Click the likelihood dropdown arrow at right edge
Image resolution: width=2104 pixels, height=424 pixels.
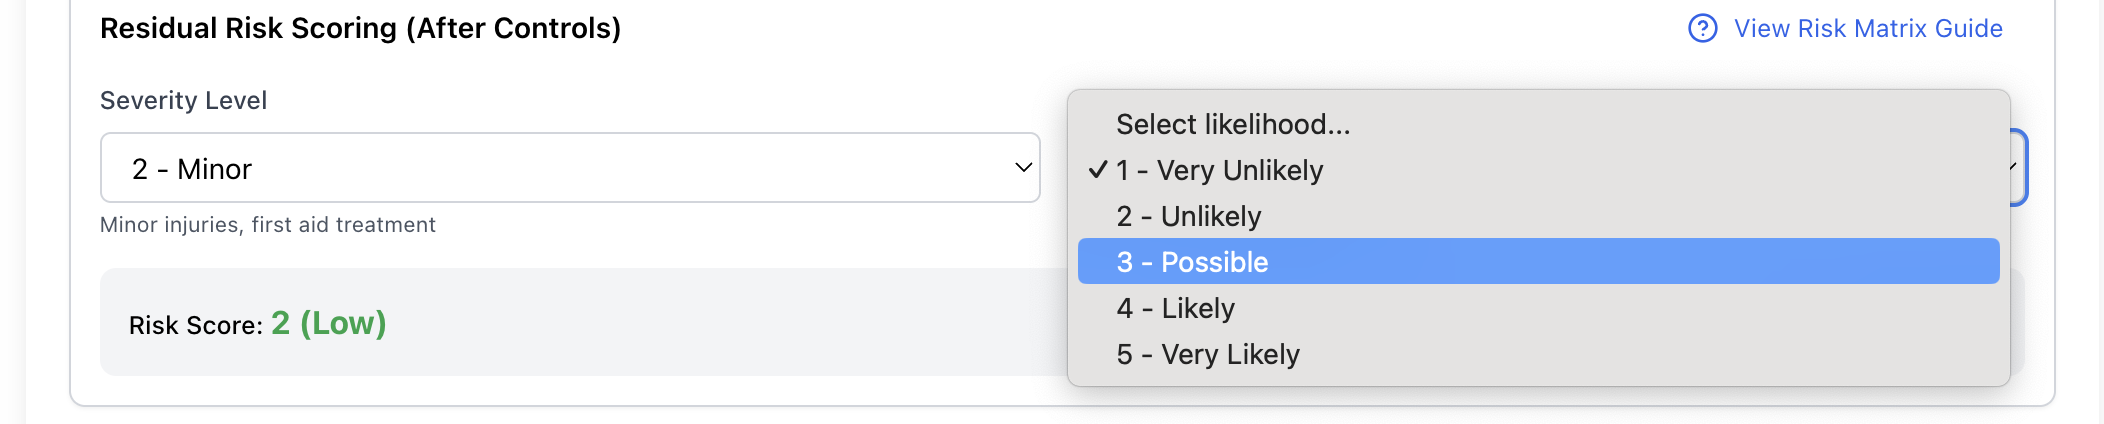pyautogui.click(x=2016, y=168)
